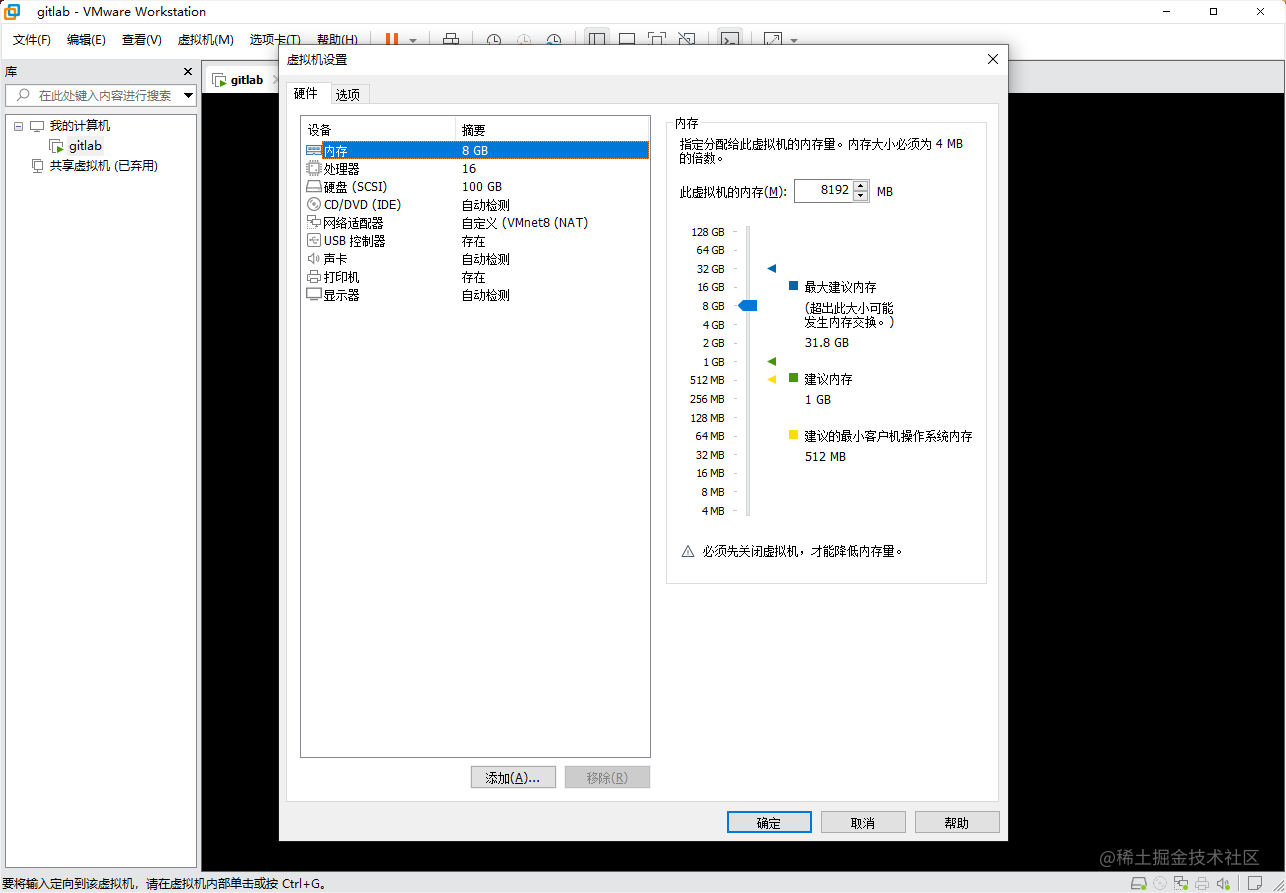Click the hard disk status bar icon

click(1139, 884)
